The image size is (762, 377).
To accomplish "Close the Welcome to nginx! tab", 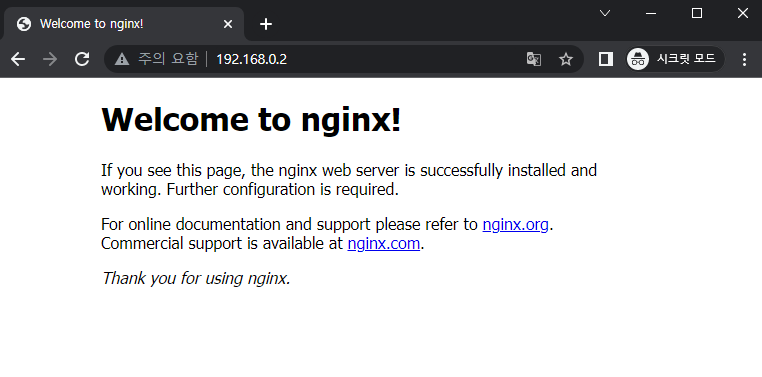I will 227,24.
